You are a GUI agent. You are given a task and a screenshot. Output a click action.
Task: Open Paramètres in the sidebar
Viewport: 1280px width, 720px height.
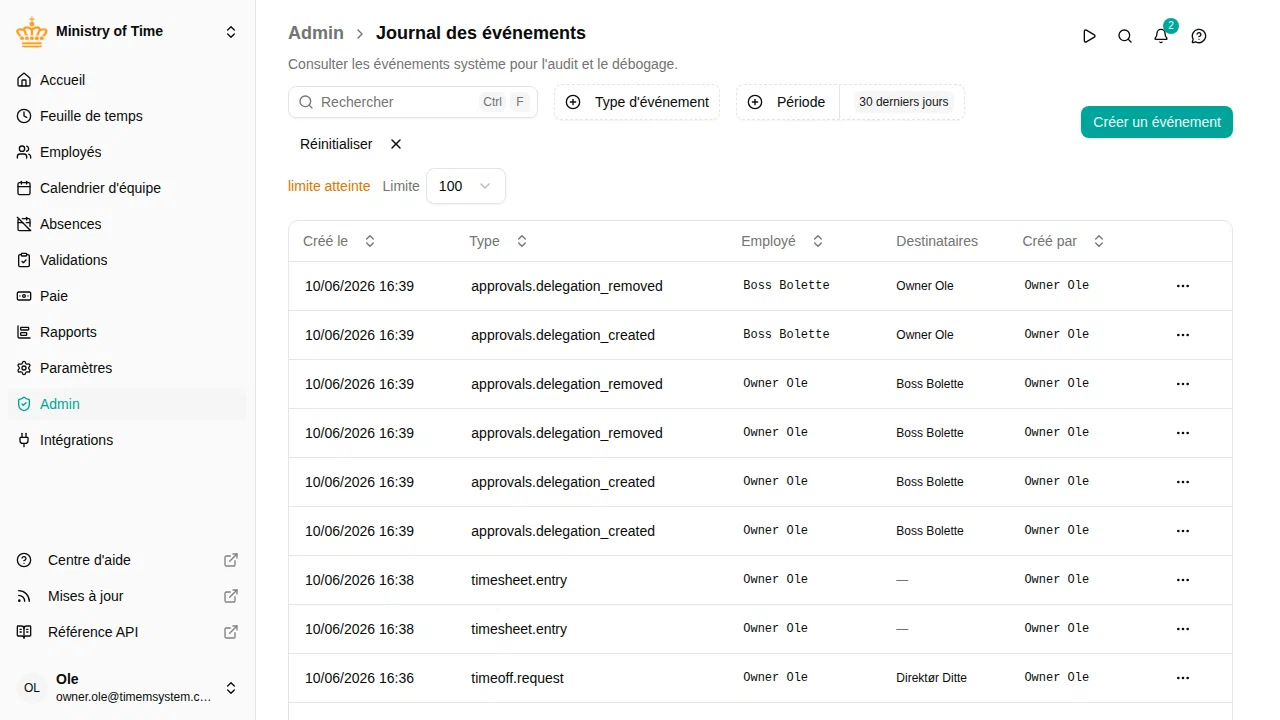(127, 368)
